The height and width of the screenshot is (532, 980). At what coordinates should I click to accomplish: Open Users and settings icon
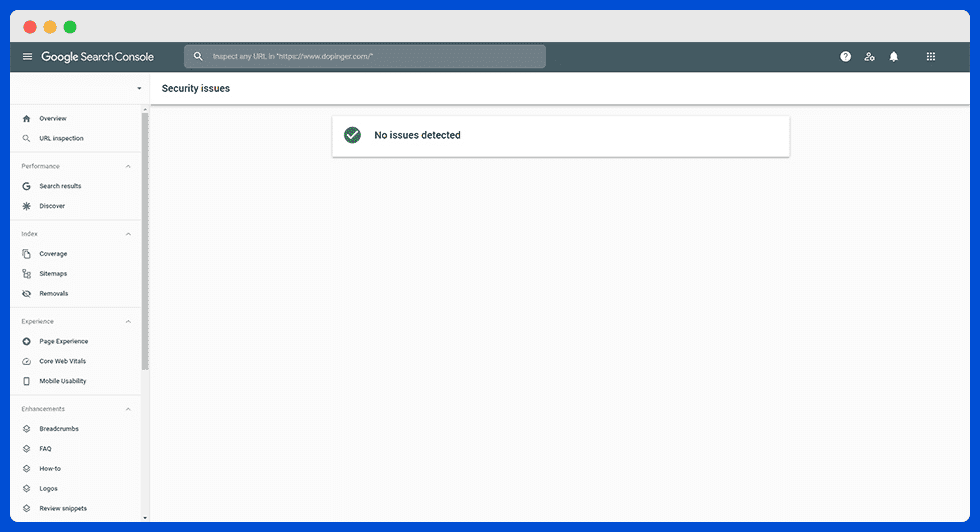(x=869, y=56)
